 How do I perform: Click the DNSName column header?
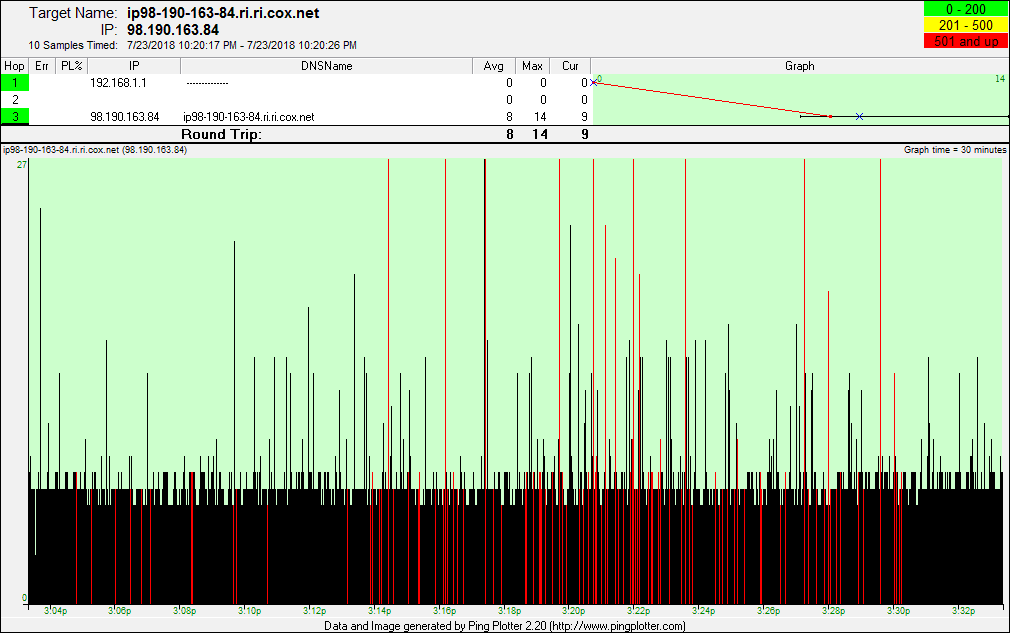tap(326, 66)
